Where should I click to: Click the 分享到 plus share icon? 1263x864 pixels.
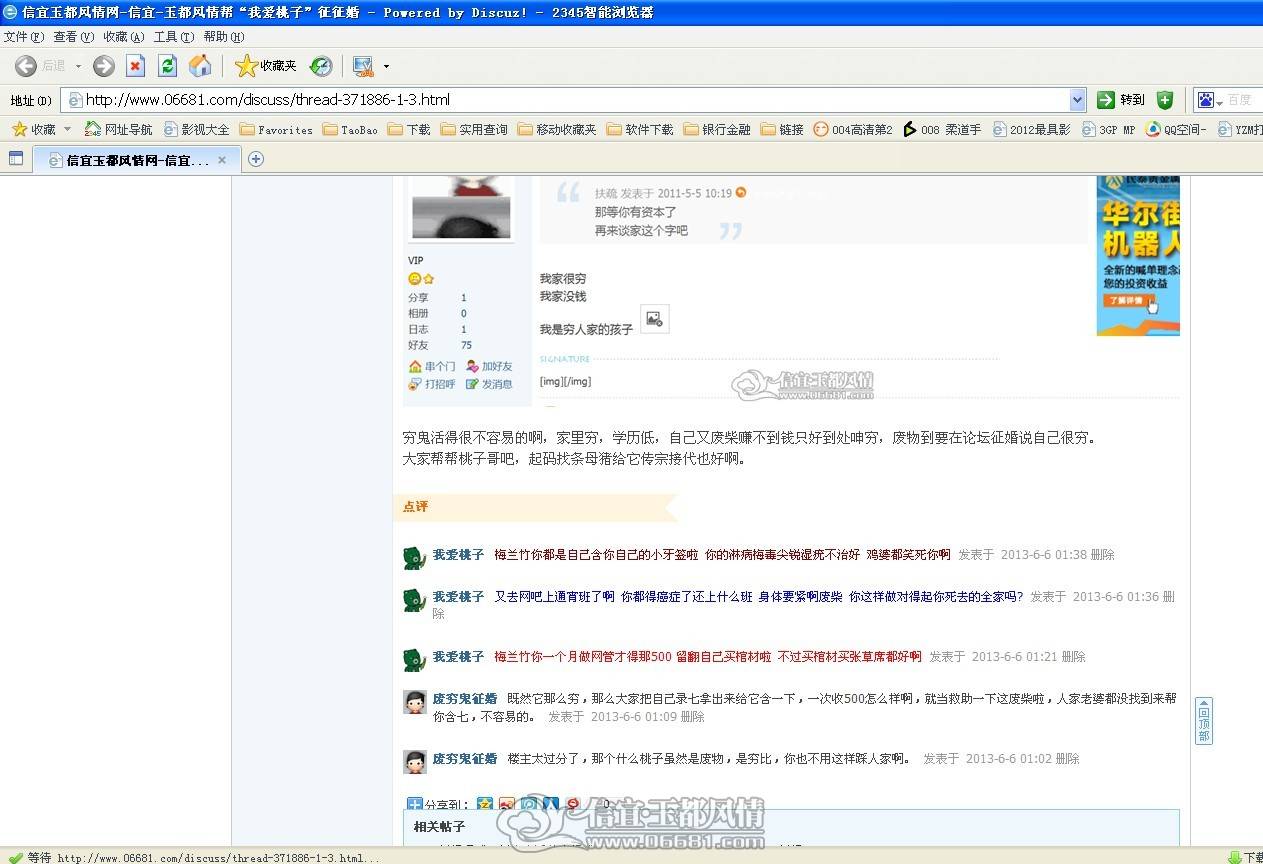coord(415,803)
